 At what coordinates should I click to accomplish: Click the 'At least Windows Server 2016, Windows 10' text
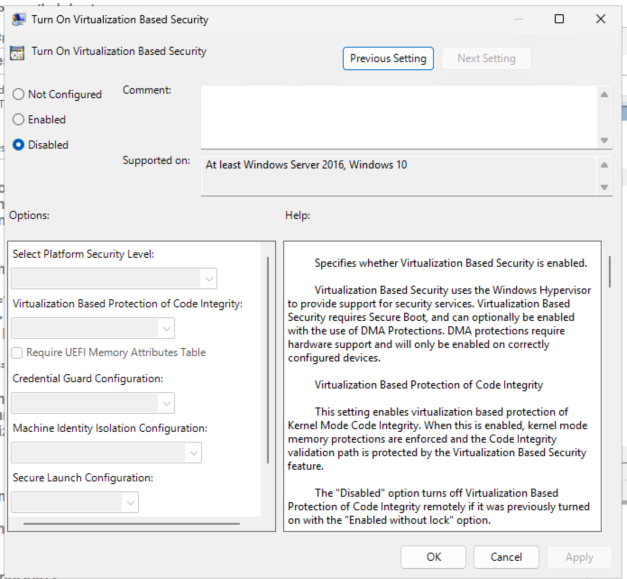pos(306,165)
